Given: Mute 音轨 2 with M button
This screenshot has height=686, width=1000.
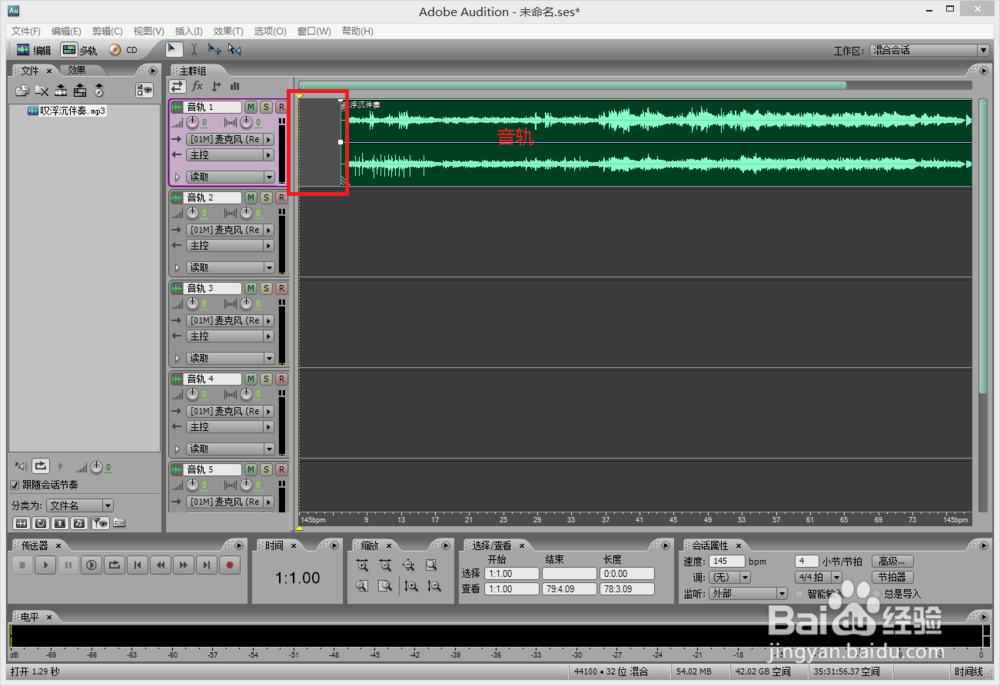Looking at the screenshot, I should pyautogui.click(x=251, y=198).
